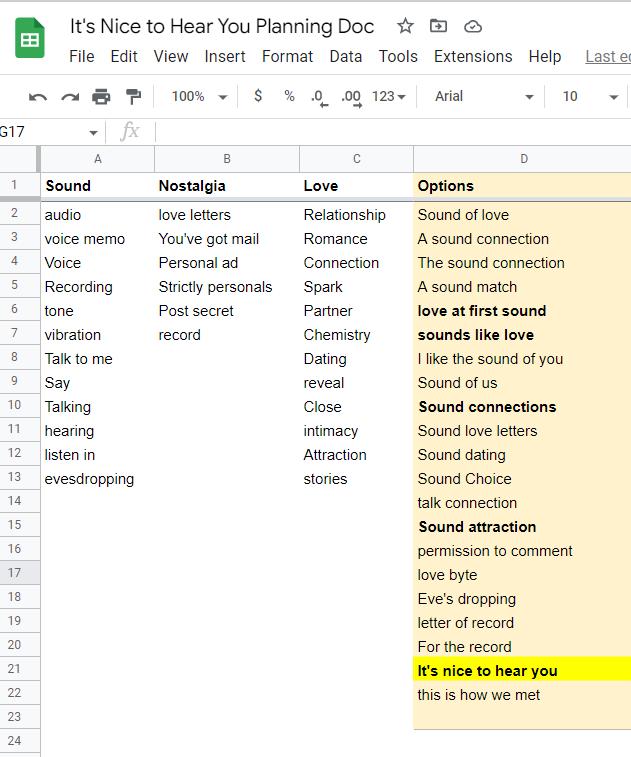Open the Arial font dropdown
The width and height of the screenshot is (631, 757).
[484, 97]
